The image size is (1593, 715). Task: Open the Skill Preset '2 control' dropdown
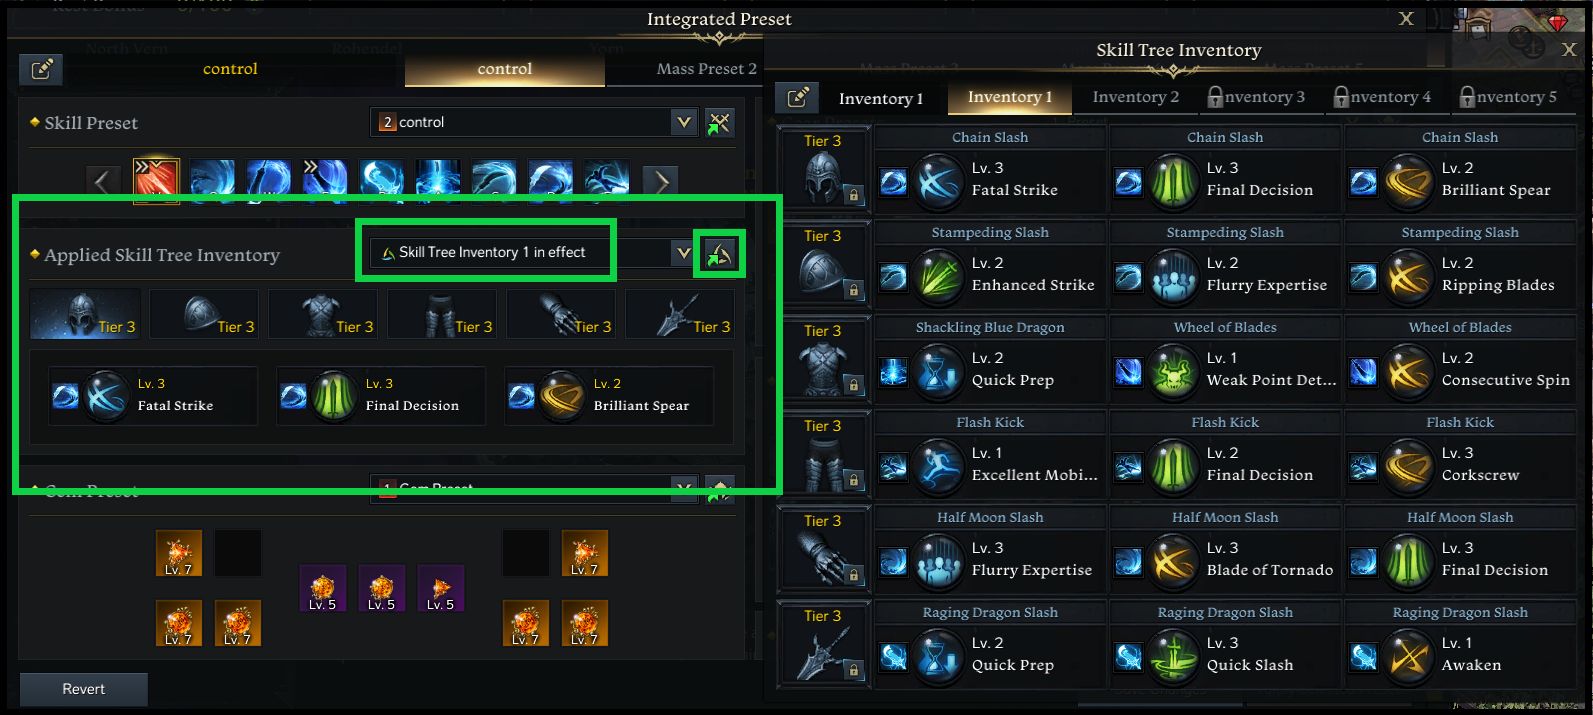(x=684, y=121)
